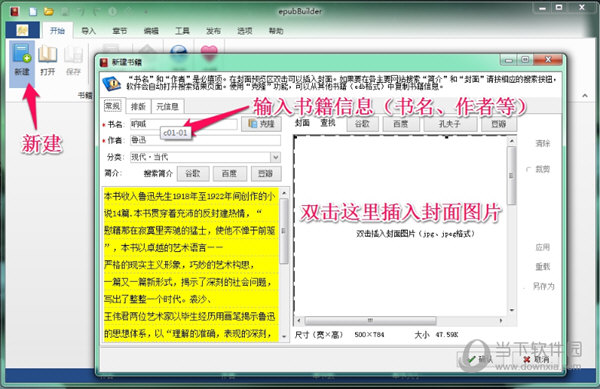This screenshot has height=389, width=600.
Task: Click the 作者 author input field
Action: pos(205,140)
